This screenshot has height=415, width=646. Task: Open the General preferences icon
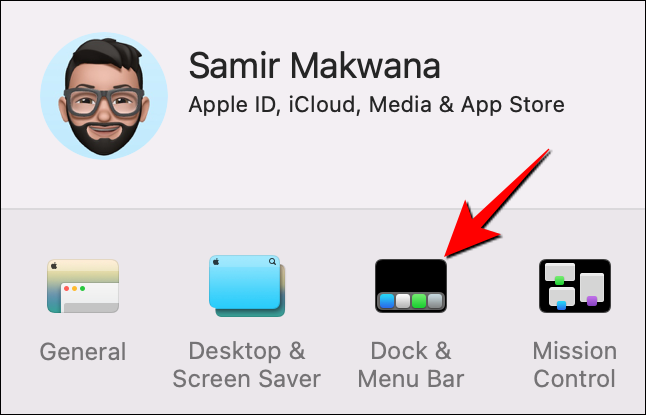pos(83,286)
